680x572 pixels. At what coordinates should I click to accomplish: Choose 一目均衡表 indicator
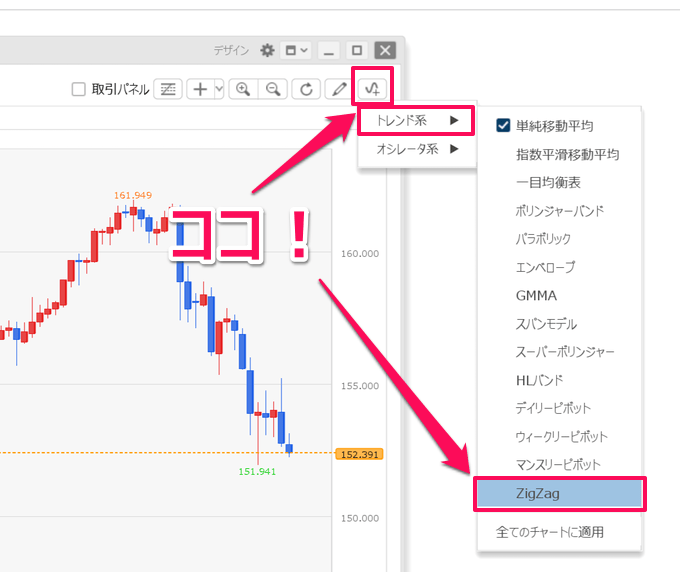tap(548, 183)
